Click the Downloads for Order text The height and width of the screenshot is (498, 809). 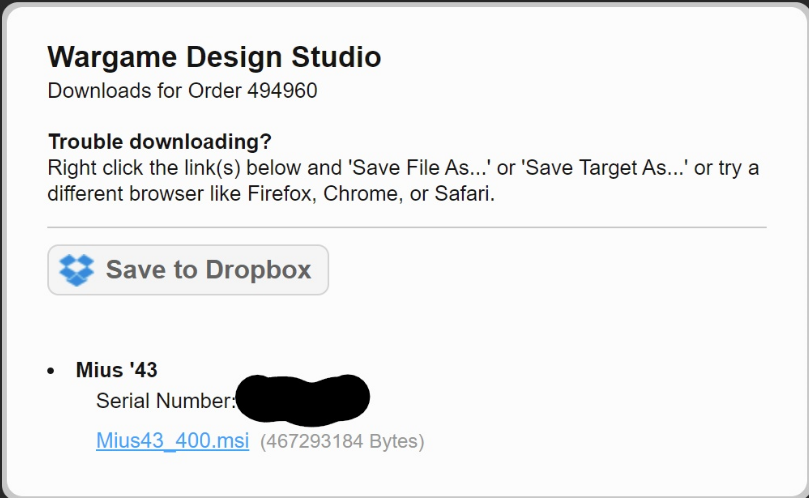point(144,91)
